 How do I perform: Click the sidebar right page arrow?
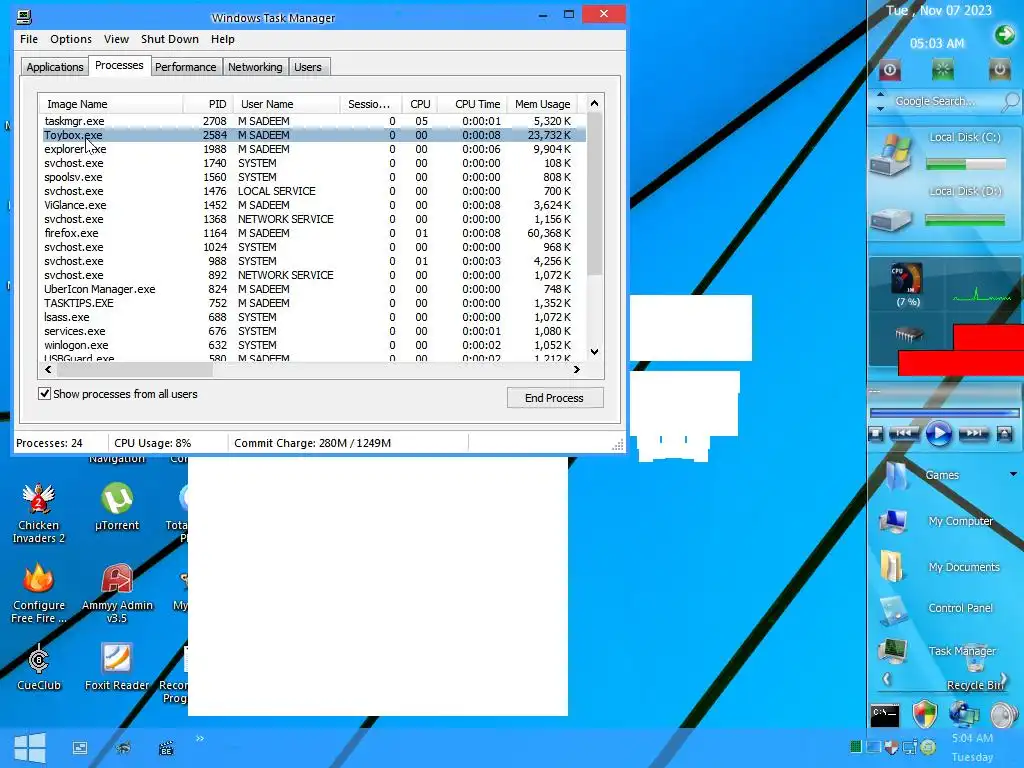[1004, 679]
